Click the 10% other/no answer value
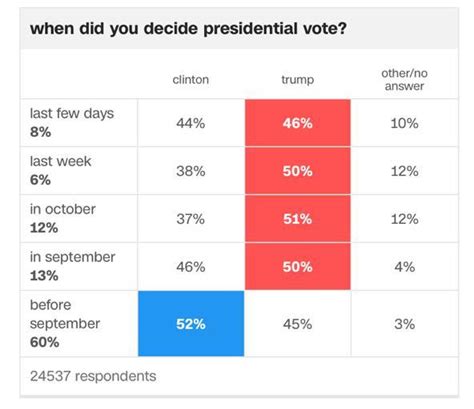Viewport: 474px width, 409px height. (x=404, y=123)
